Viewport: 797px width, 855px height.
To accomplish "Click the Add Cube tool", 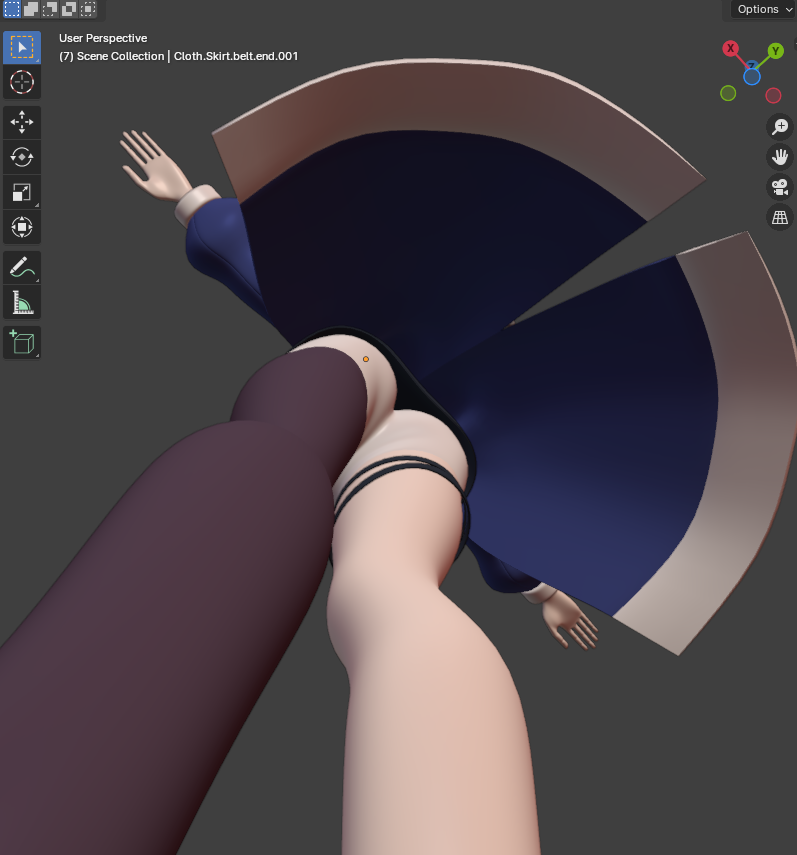I will (21, 342).
